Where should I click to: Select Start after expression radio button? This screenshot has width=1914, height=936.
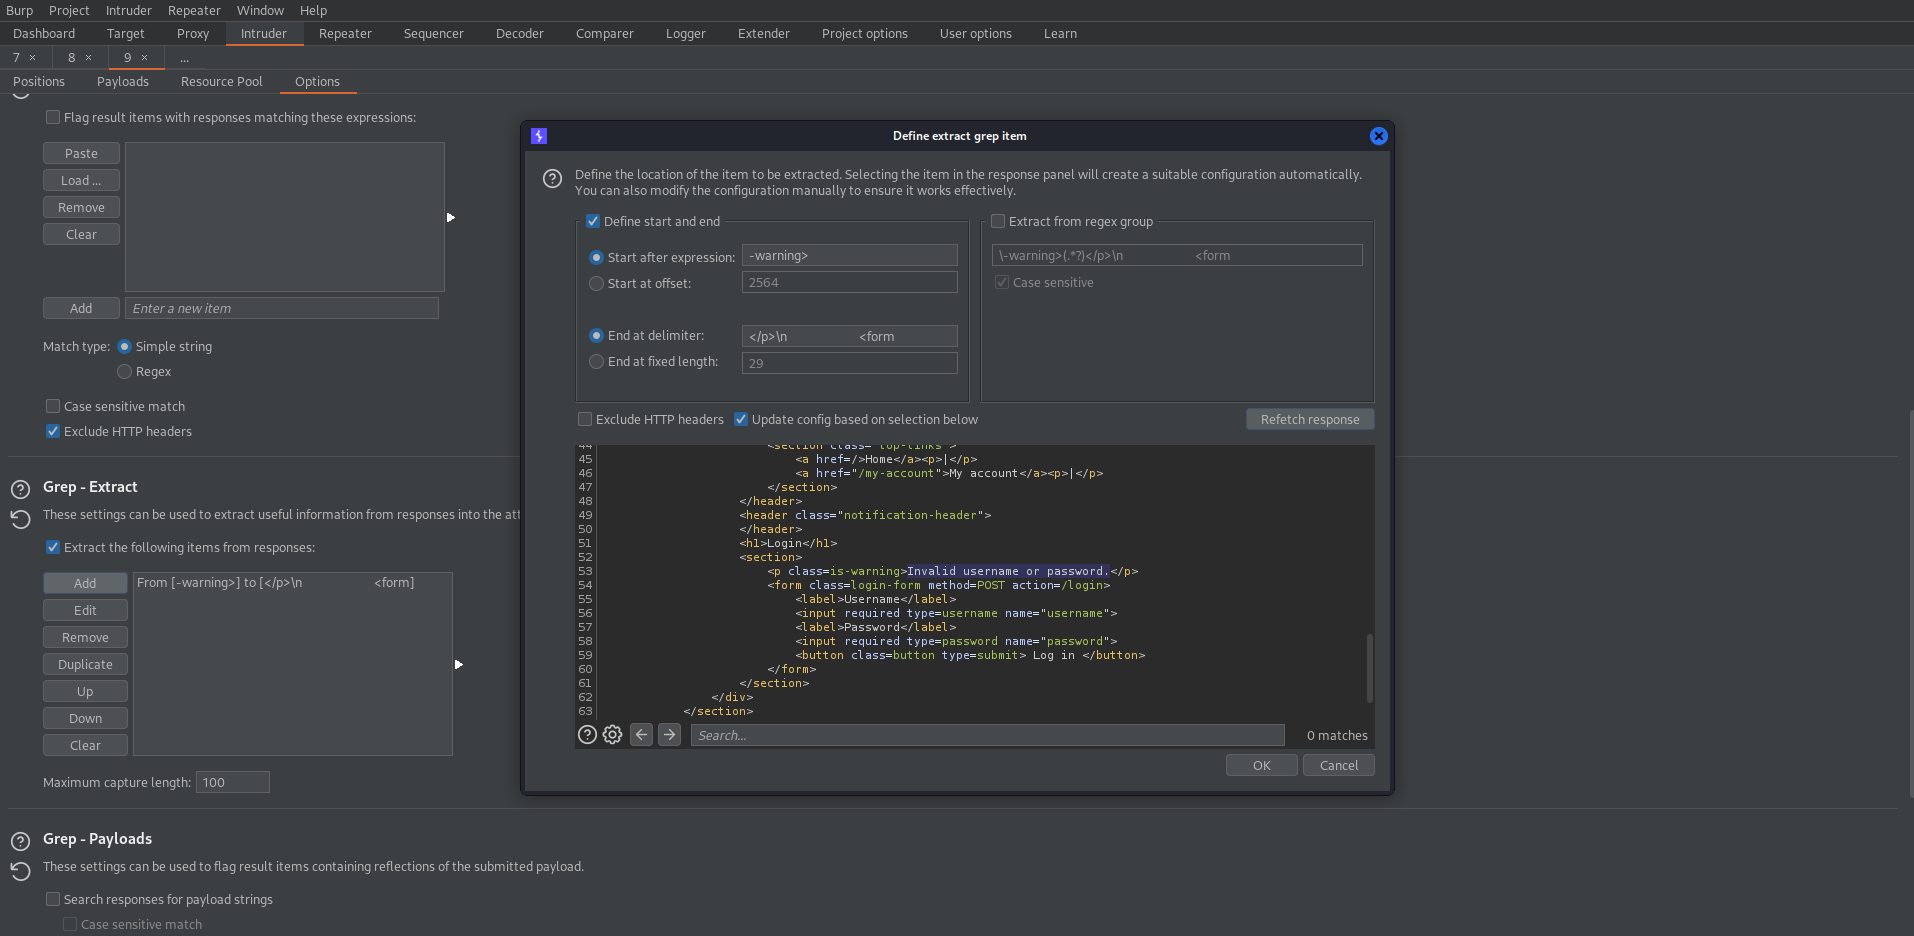(x=597, y=257)
